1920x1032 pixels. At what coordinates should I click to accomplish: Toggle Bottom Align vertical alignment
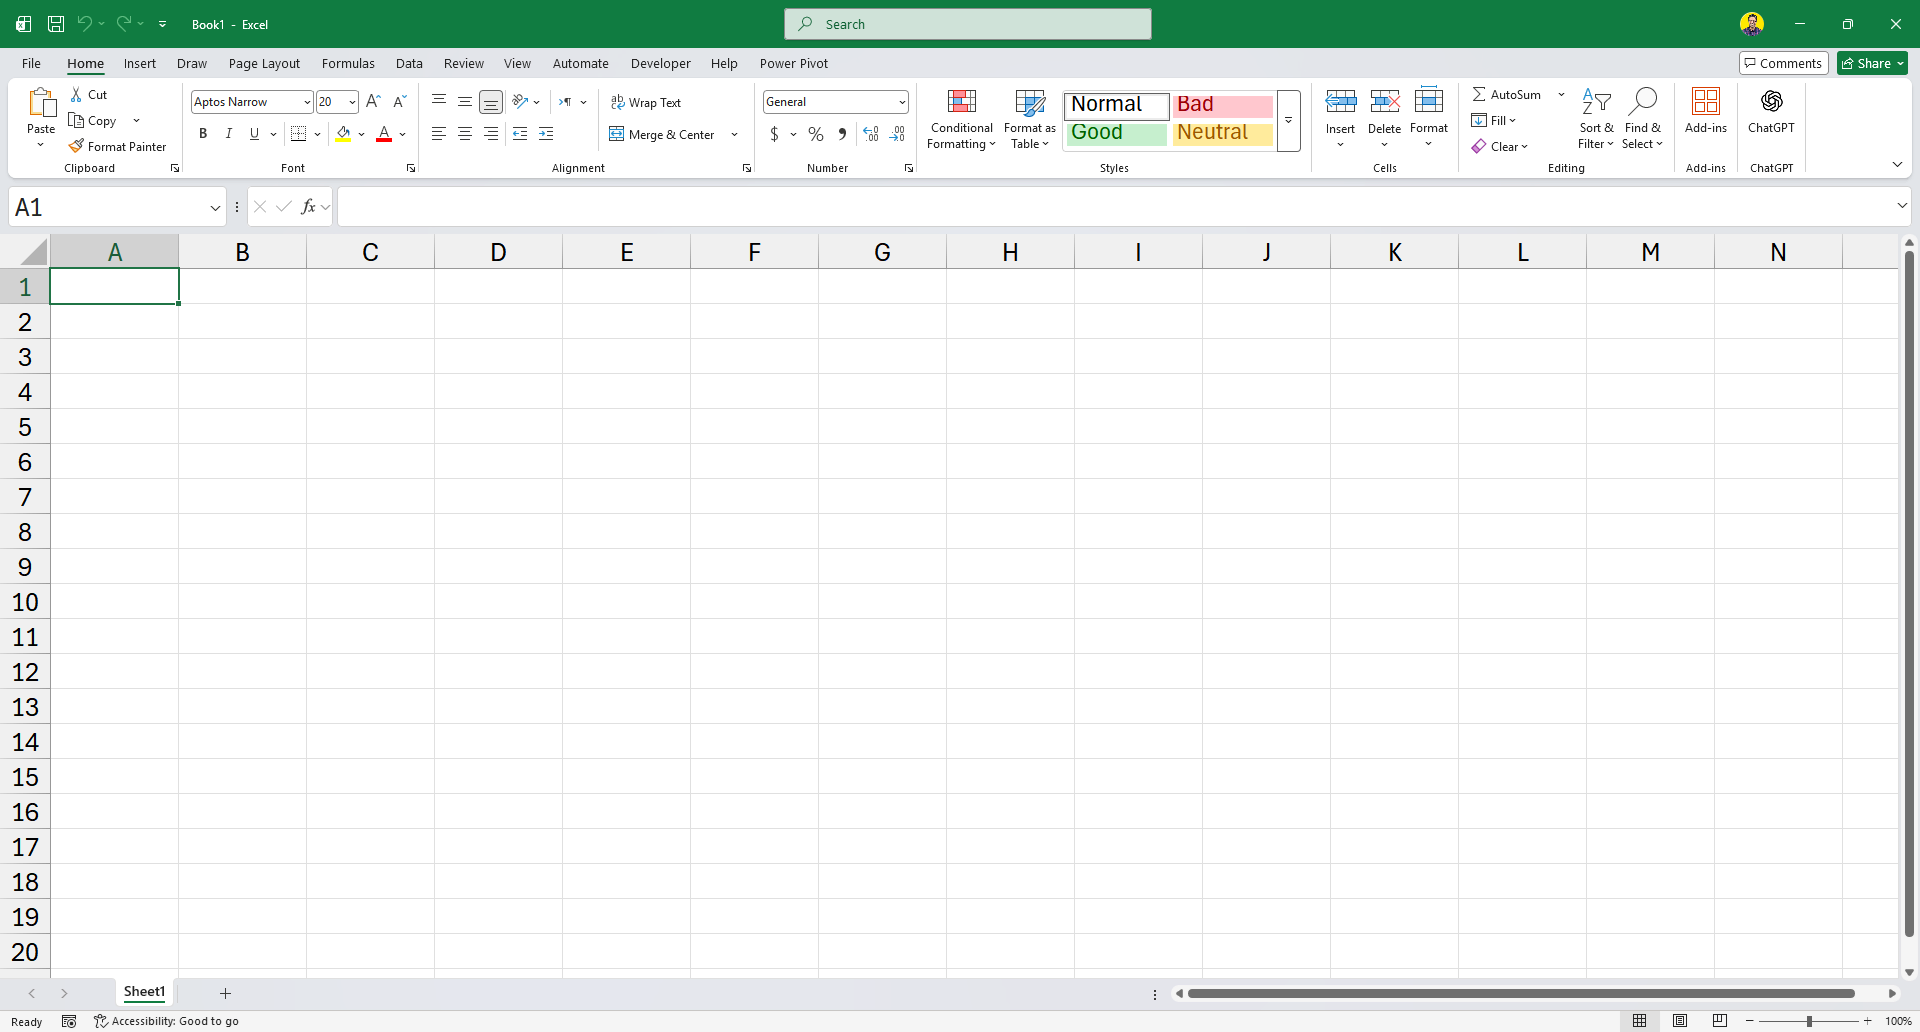491,101
